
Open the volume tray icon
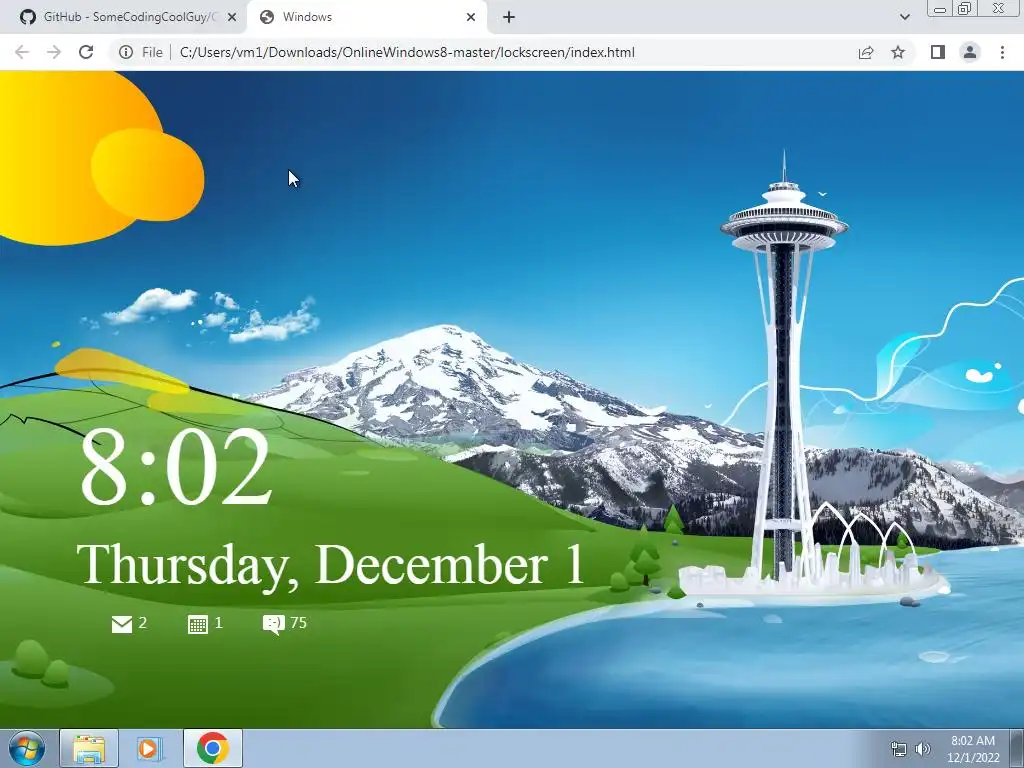pyautogui.click(x=923, y=748)
